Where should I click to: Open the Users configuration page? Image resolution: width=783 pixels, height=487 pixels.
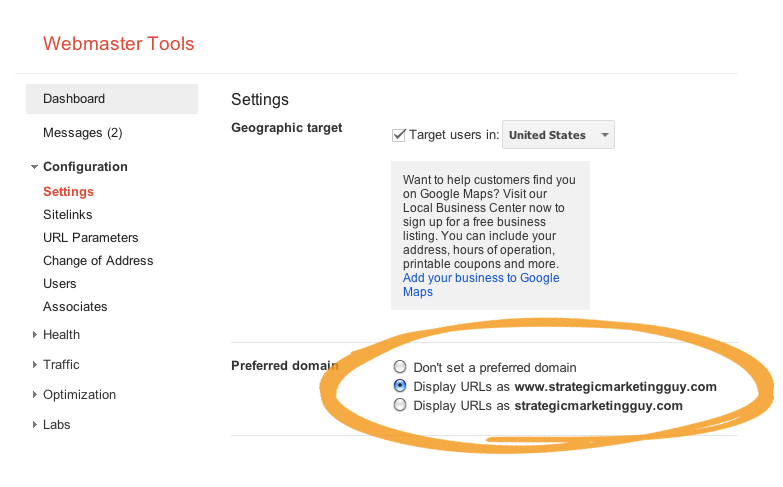point(59,284)
